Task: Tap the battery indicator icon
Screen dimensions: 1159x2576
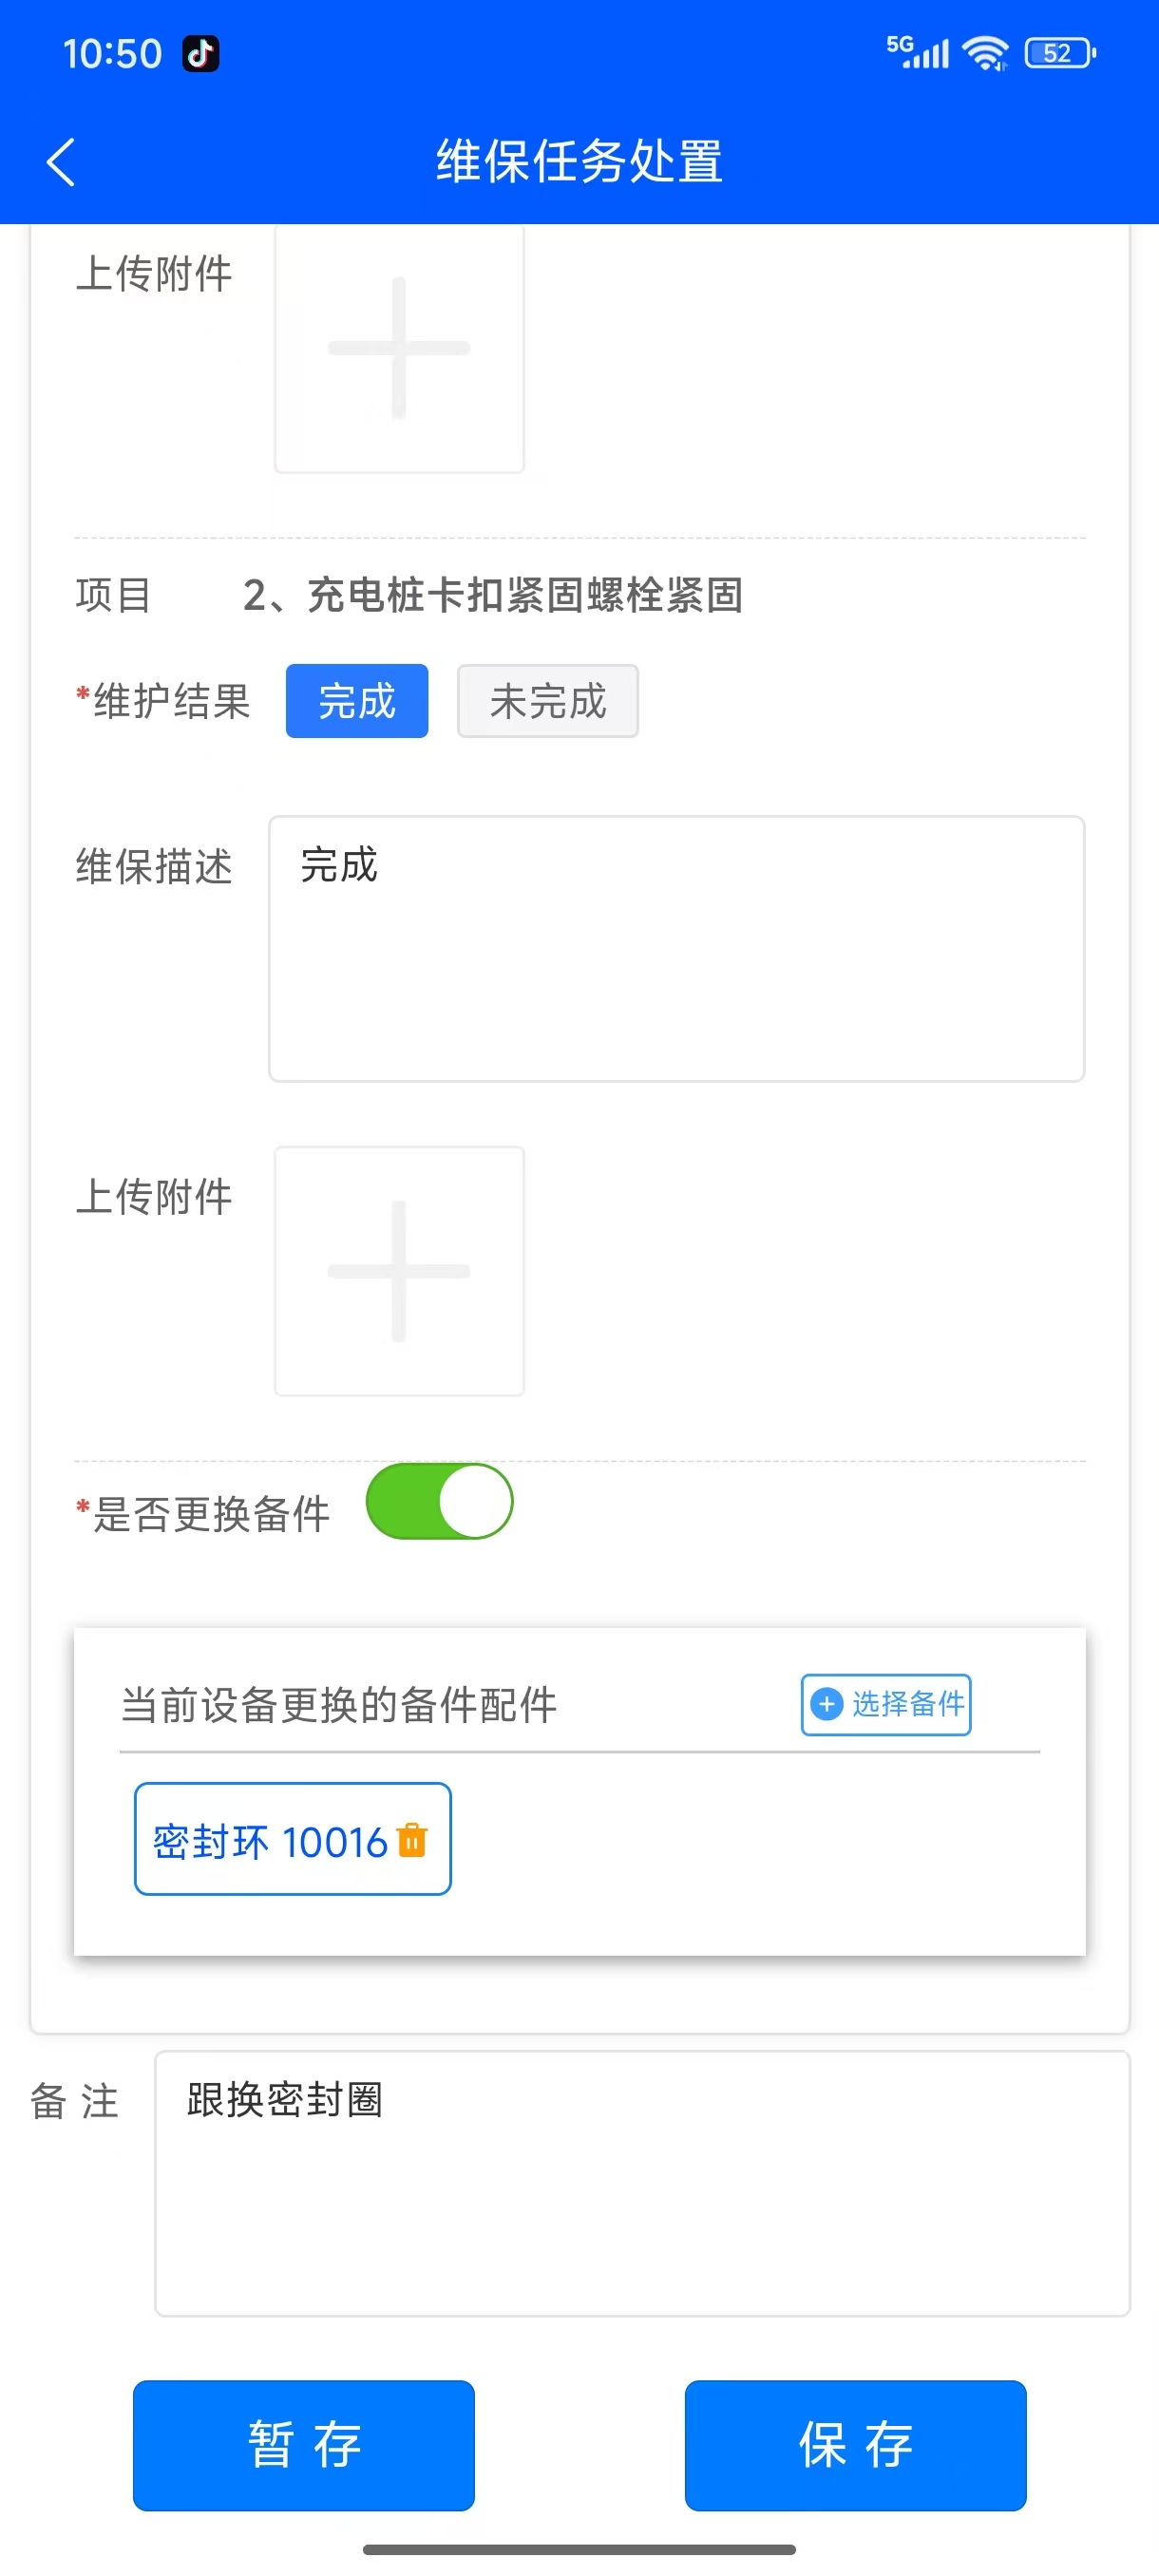Action: coord(1059,53)
